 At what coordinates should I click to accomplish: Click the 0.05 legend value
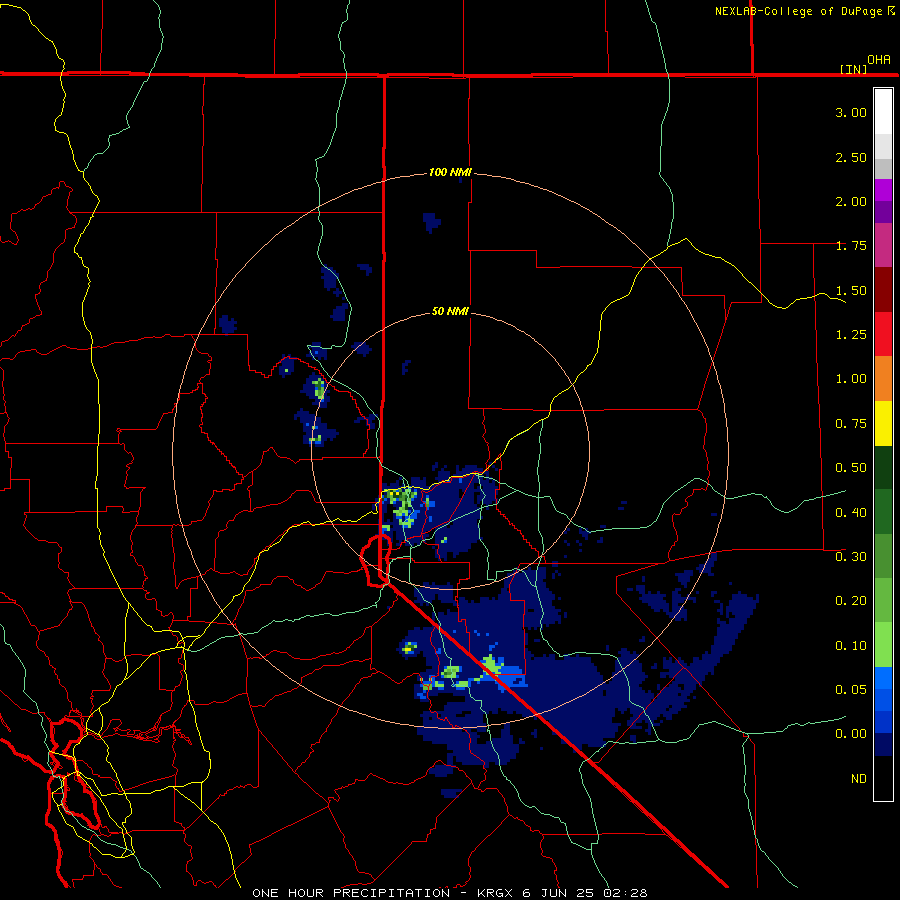[x=851, y=690]
